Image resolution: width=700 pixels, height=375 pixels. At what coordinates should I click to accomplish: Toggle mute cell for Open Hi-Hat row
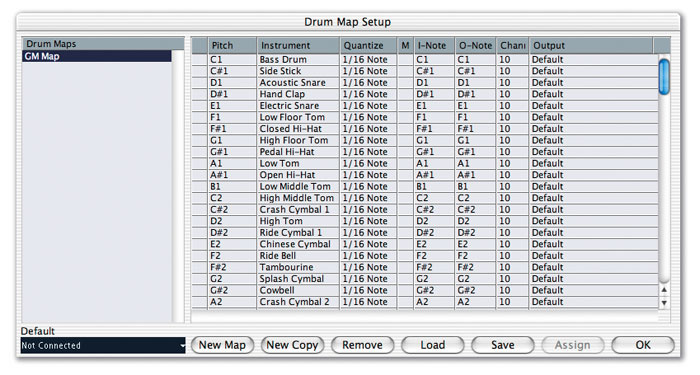point(405,175)
